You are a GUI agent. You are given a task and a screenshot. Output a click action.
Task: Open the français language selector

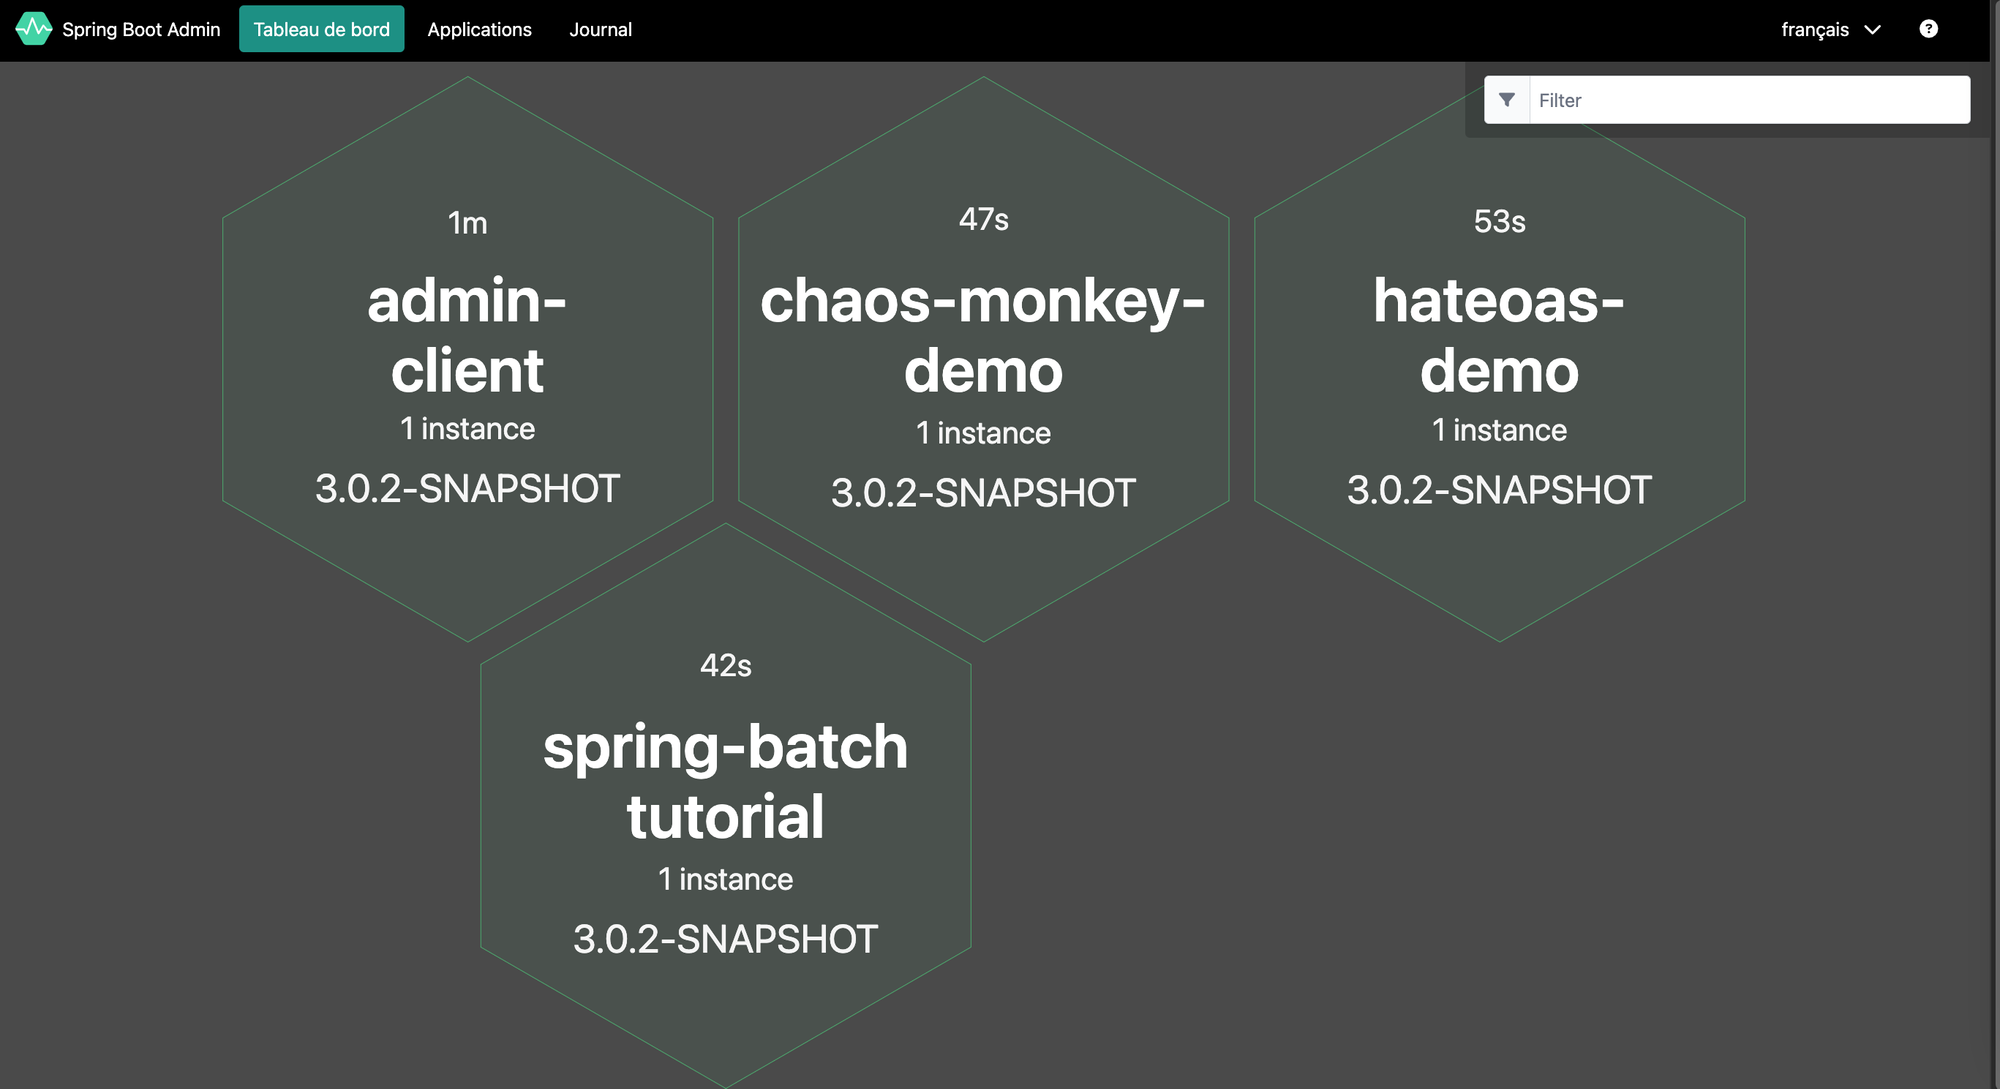[1815, 30]
